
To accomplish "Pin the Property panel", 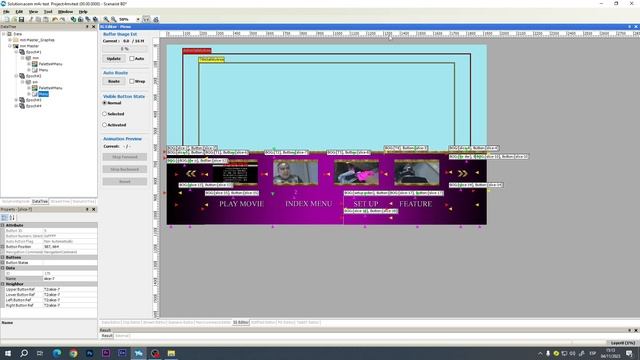I will (x=87, y=209).
